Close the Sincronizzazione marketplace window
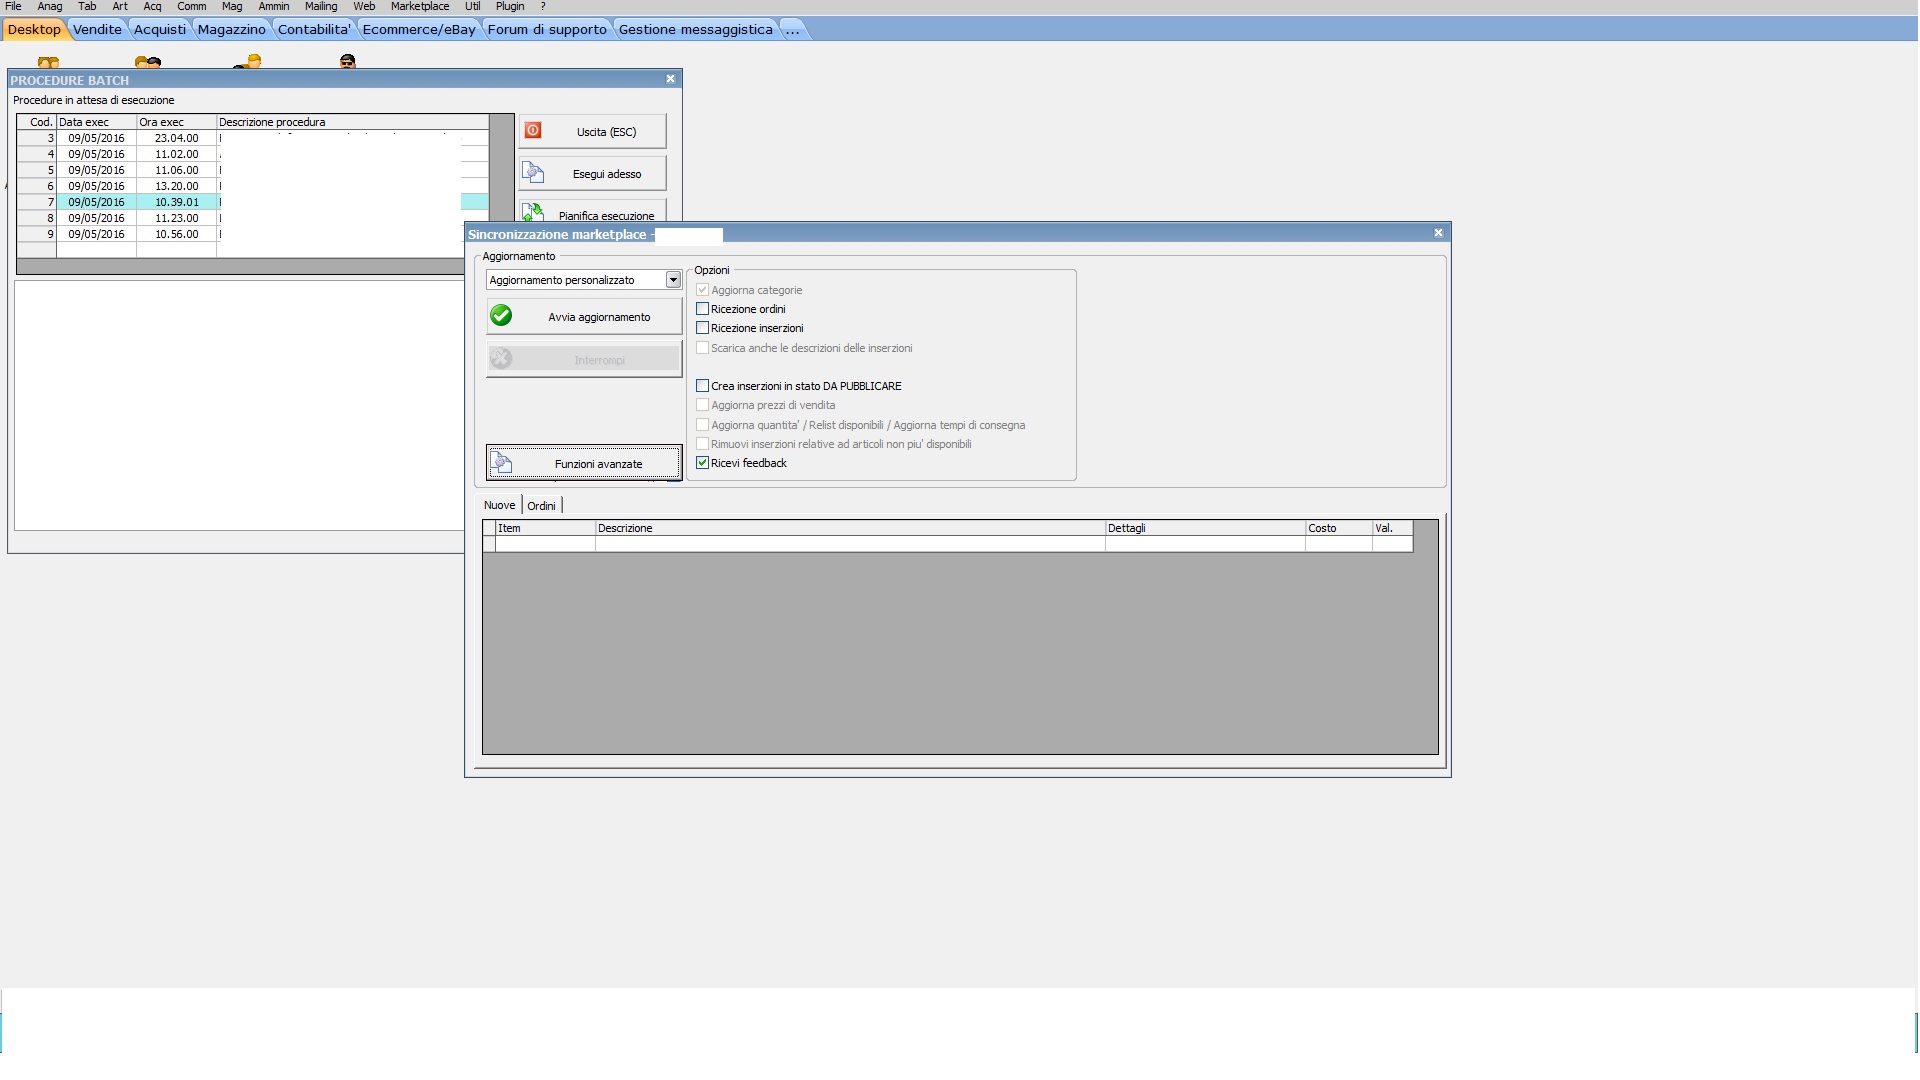The width and height of the screenshot is (1920, 1080). pos(1438,233)
